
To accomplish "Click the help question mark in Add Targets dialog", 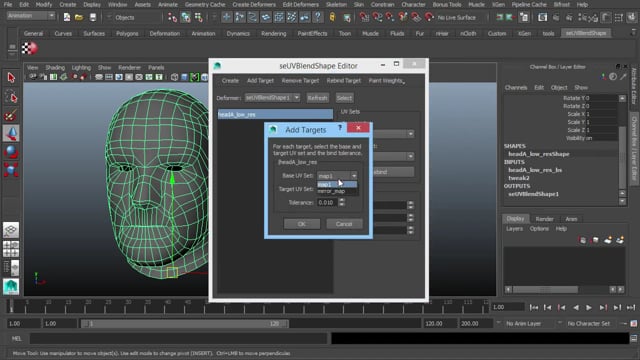I will pos(340,128).
